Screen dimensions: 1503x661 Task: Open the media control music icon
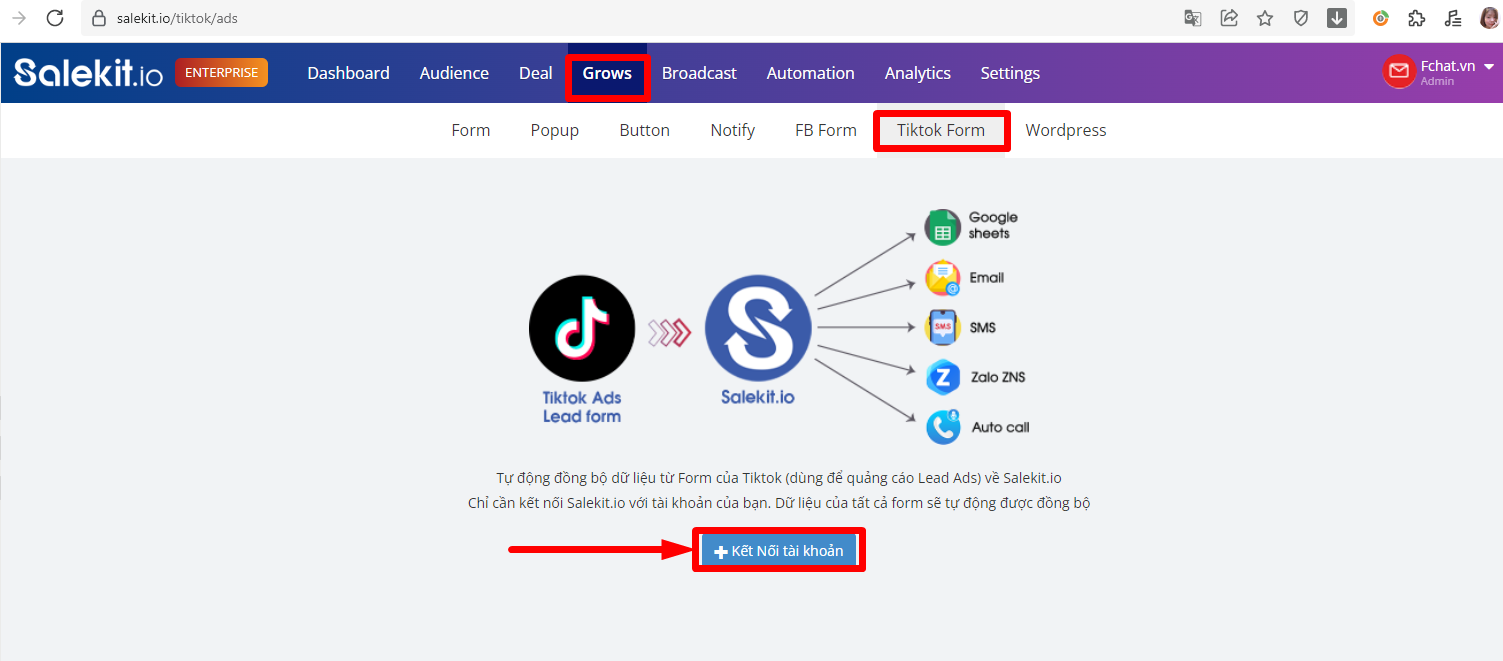point(1453,18)
